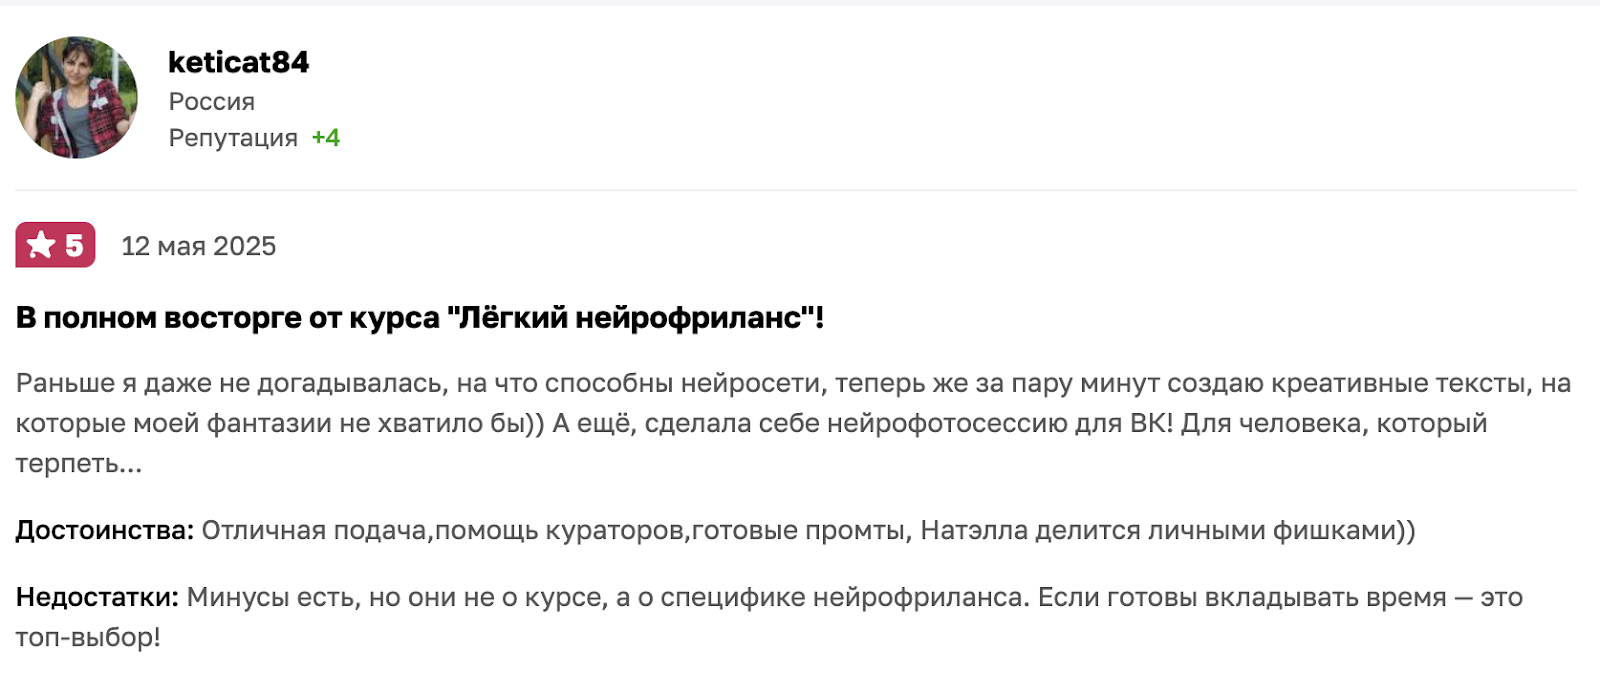The width and height of the screenshot is (1600, 673).
Task: Click the country label Россия
Action: [211, 102]
